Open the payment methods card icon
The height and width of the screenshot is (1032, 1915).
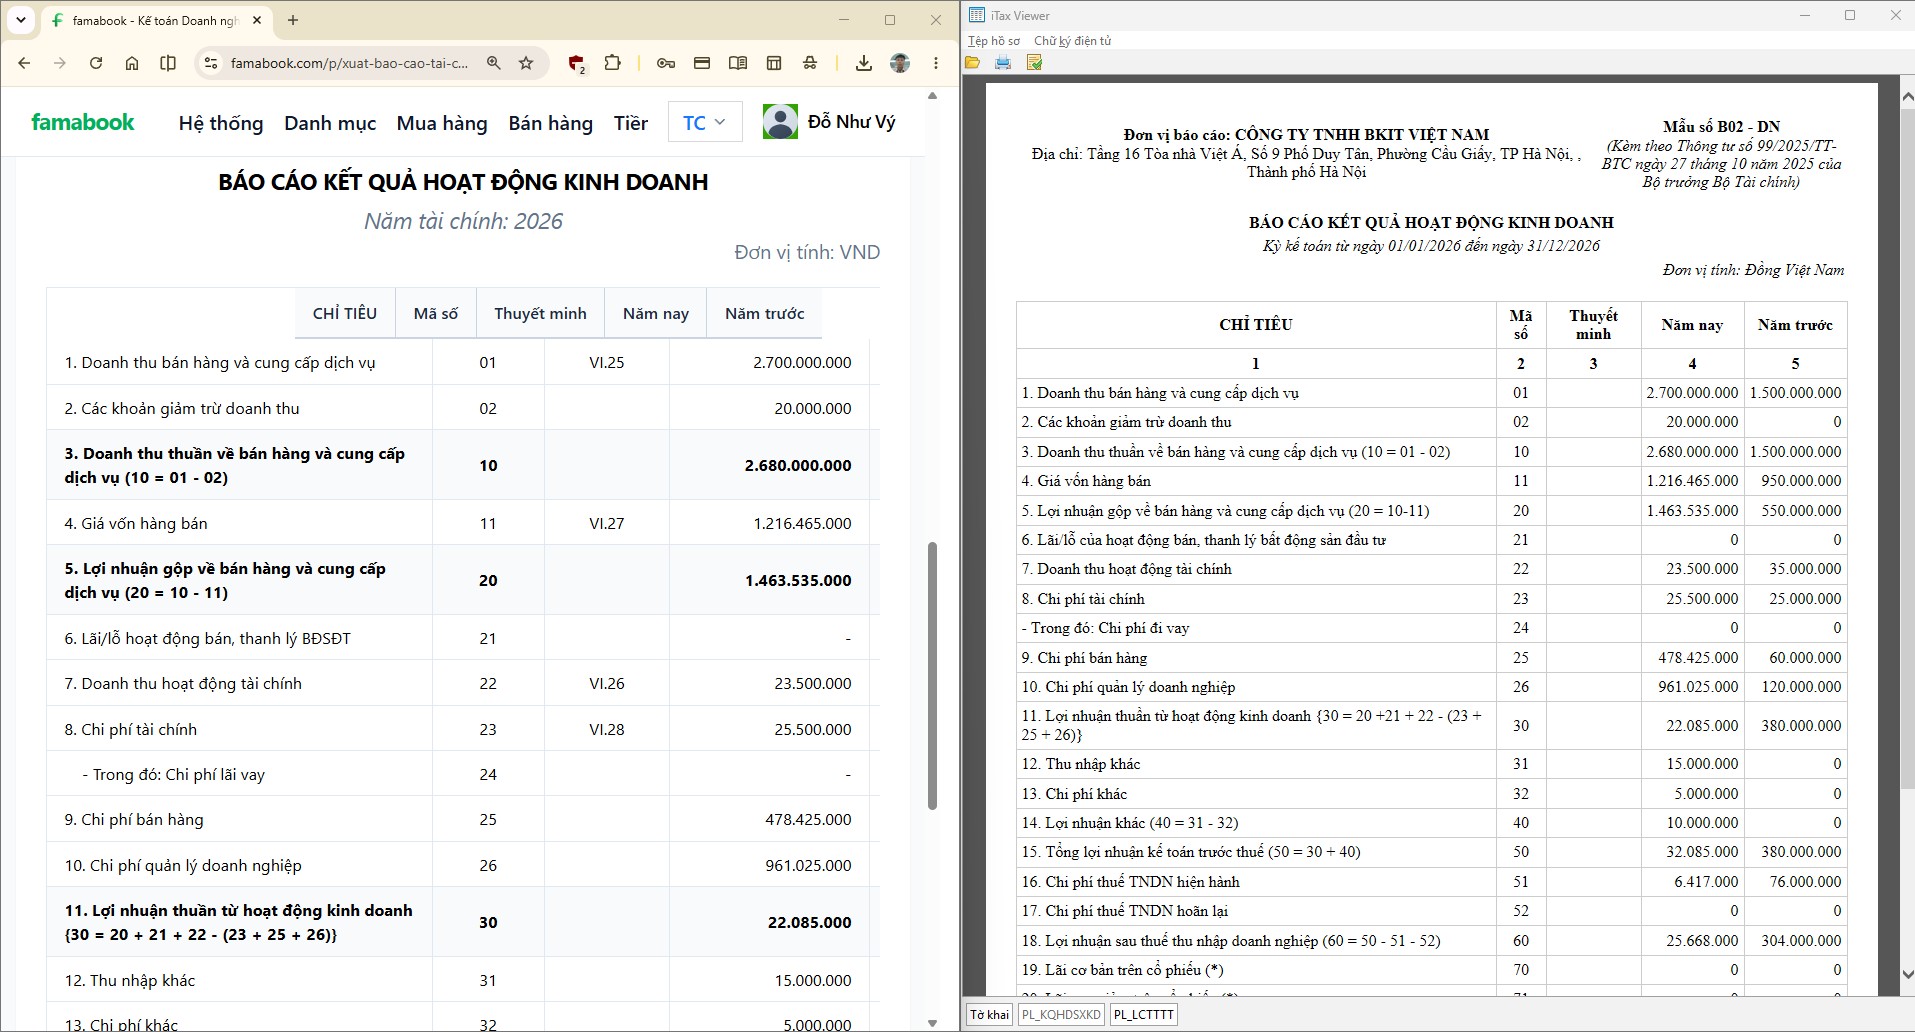702,63
